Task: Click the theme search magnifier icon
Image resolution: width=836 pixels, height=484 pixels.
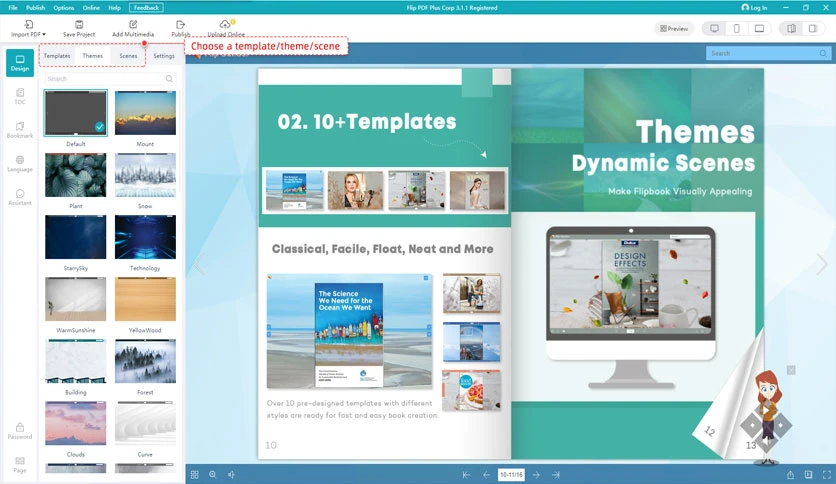Action: tap(169, 79)
